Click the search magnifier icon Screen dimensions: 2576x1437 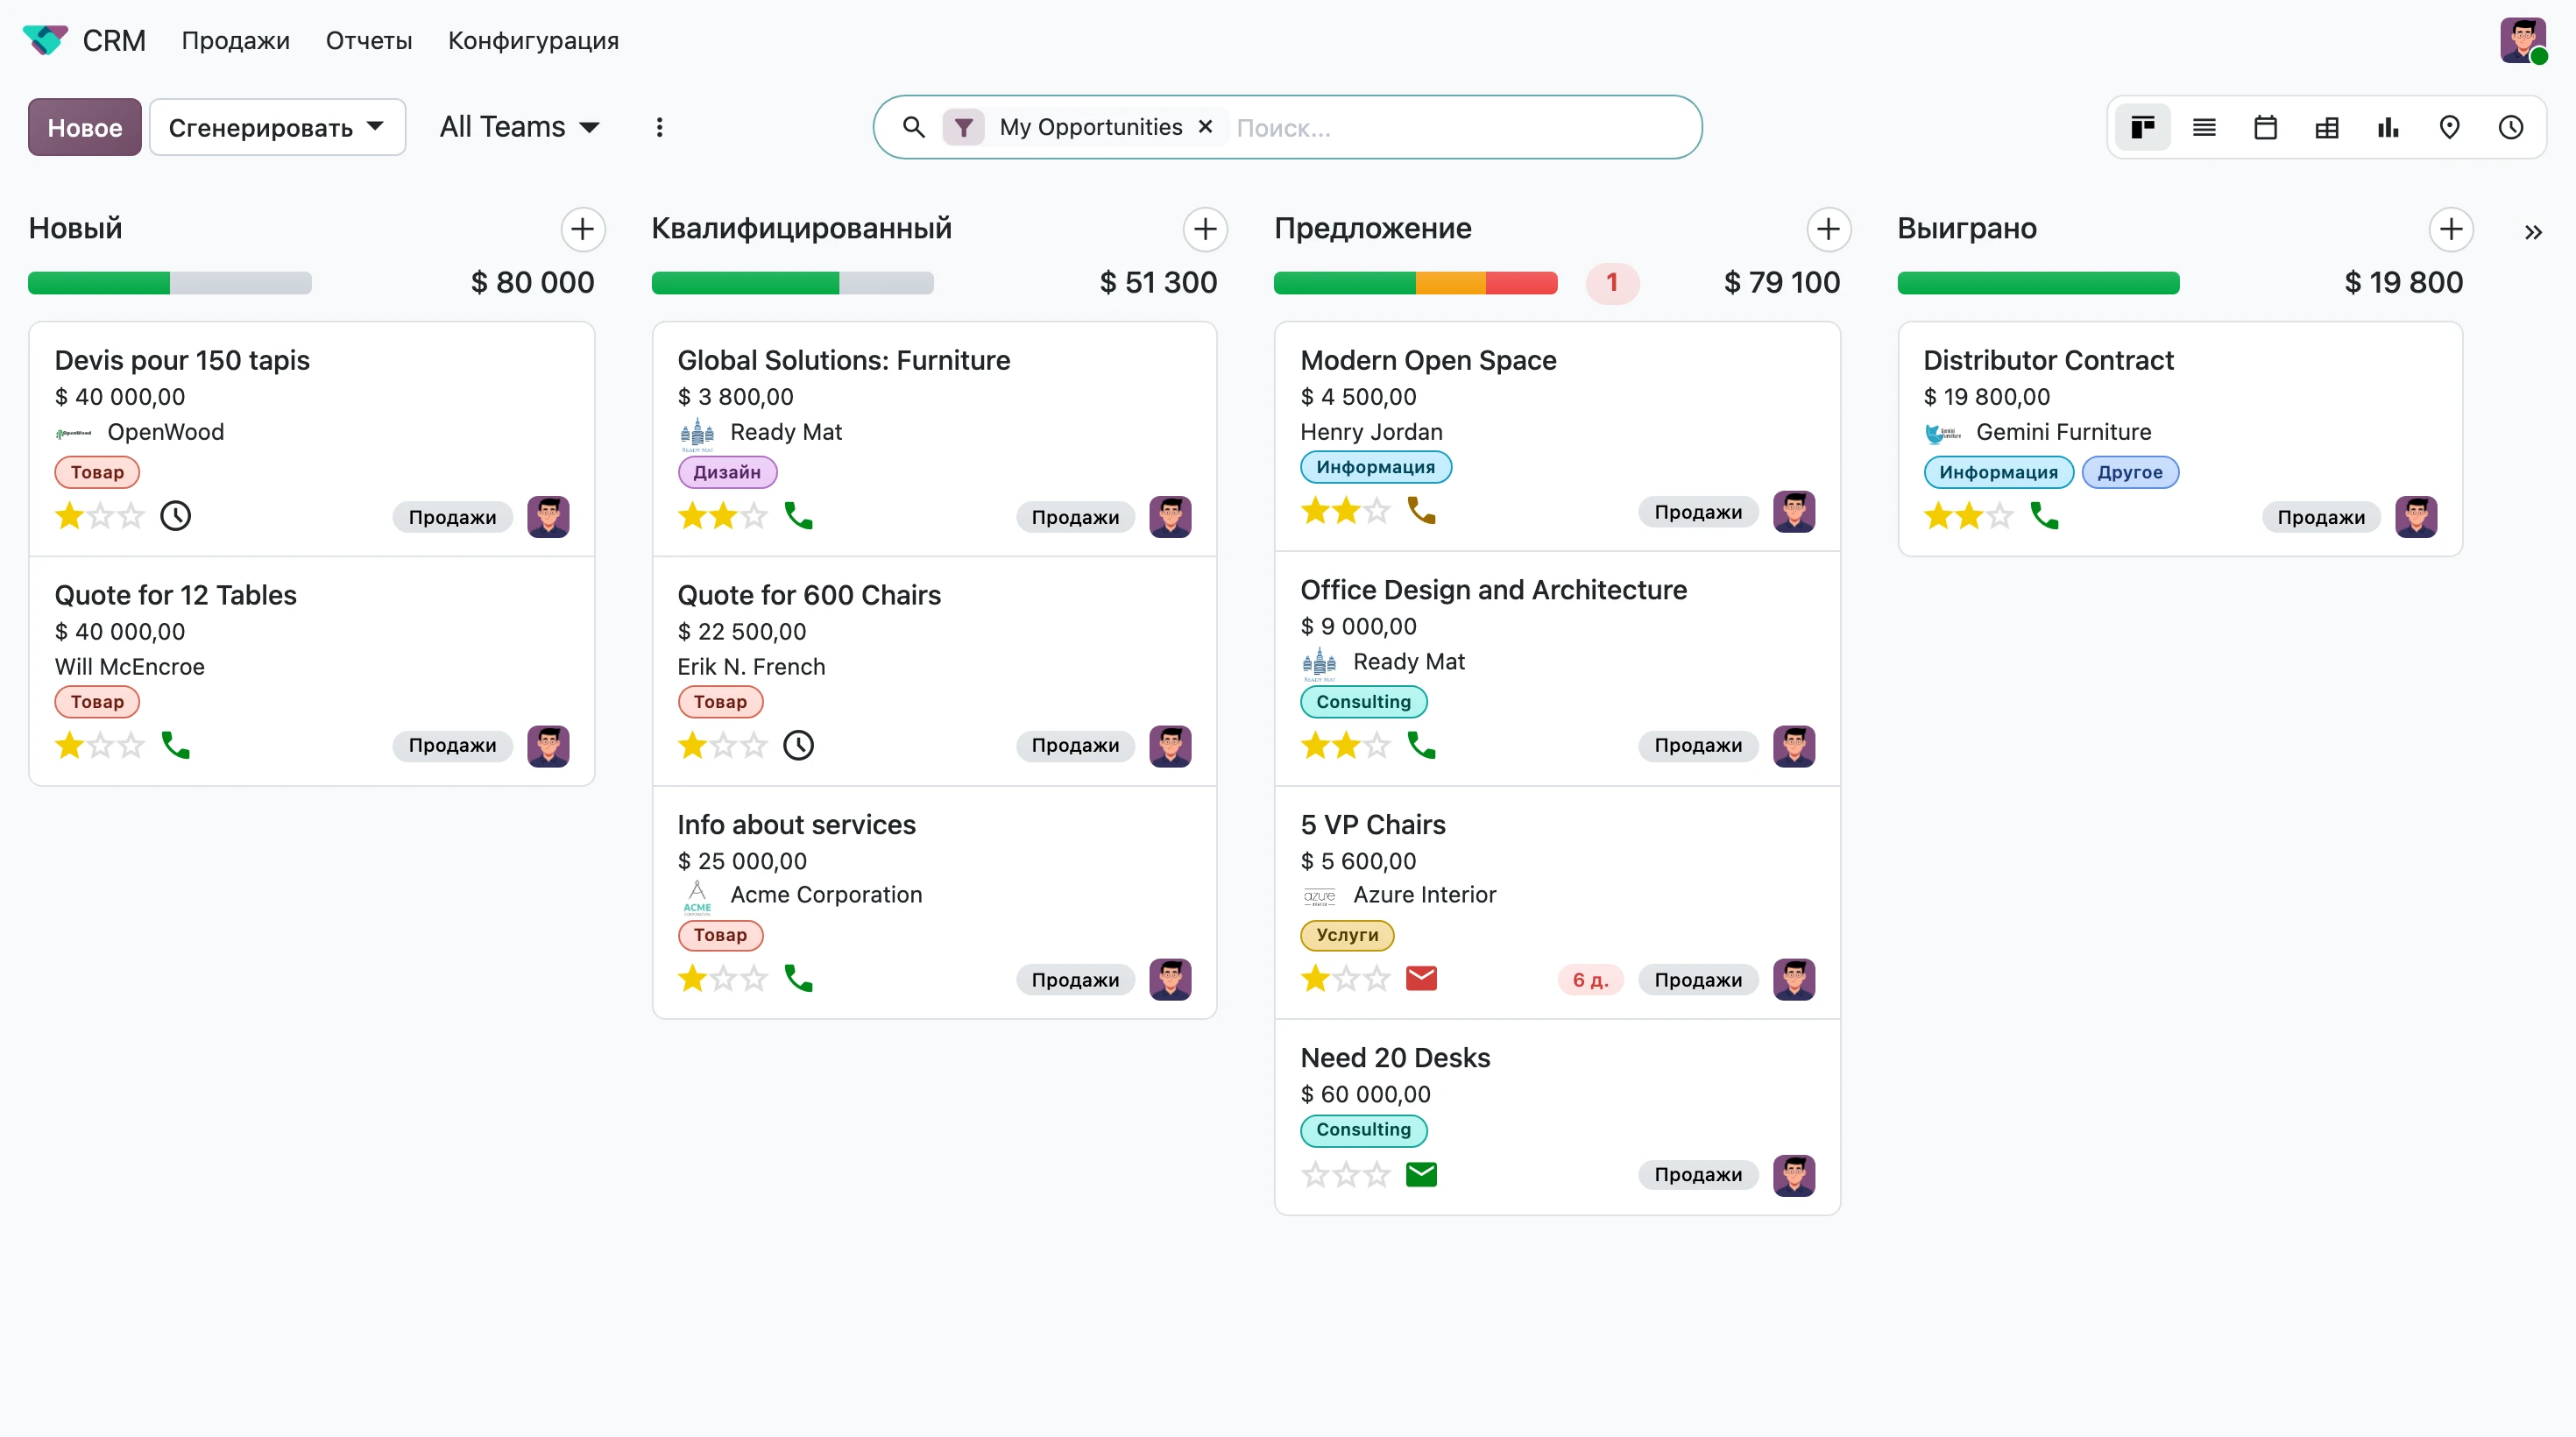click(913, 127)
